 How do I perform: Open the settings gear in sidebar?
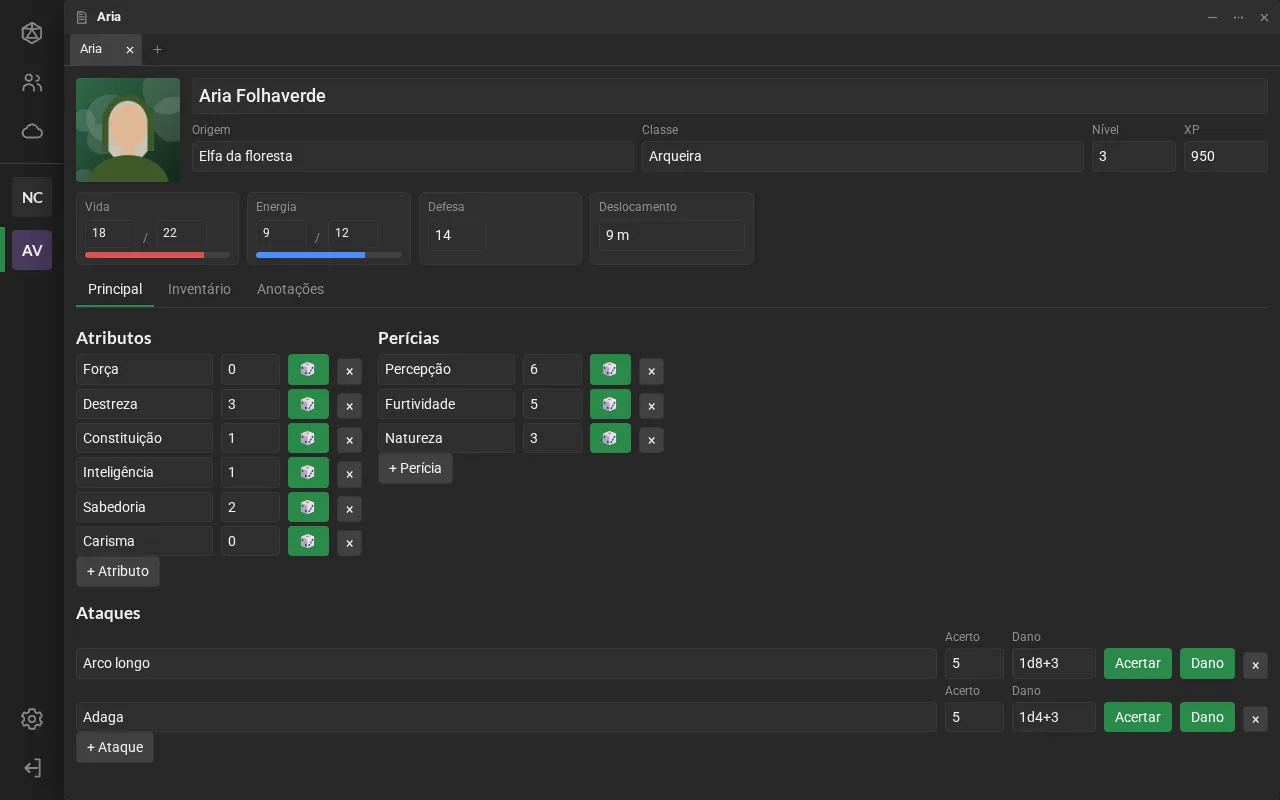click(x=32, y=719)
